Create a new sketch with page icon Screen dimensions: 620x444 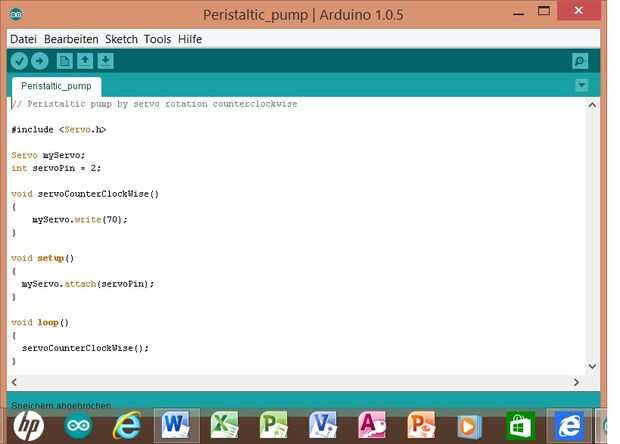[x=64, y=61]
